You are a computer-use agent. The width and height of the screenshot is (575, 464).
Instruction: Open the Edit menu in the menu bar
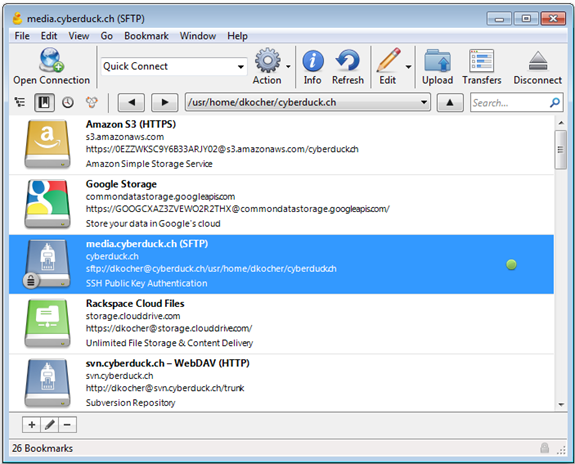point(49,36)
